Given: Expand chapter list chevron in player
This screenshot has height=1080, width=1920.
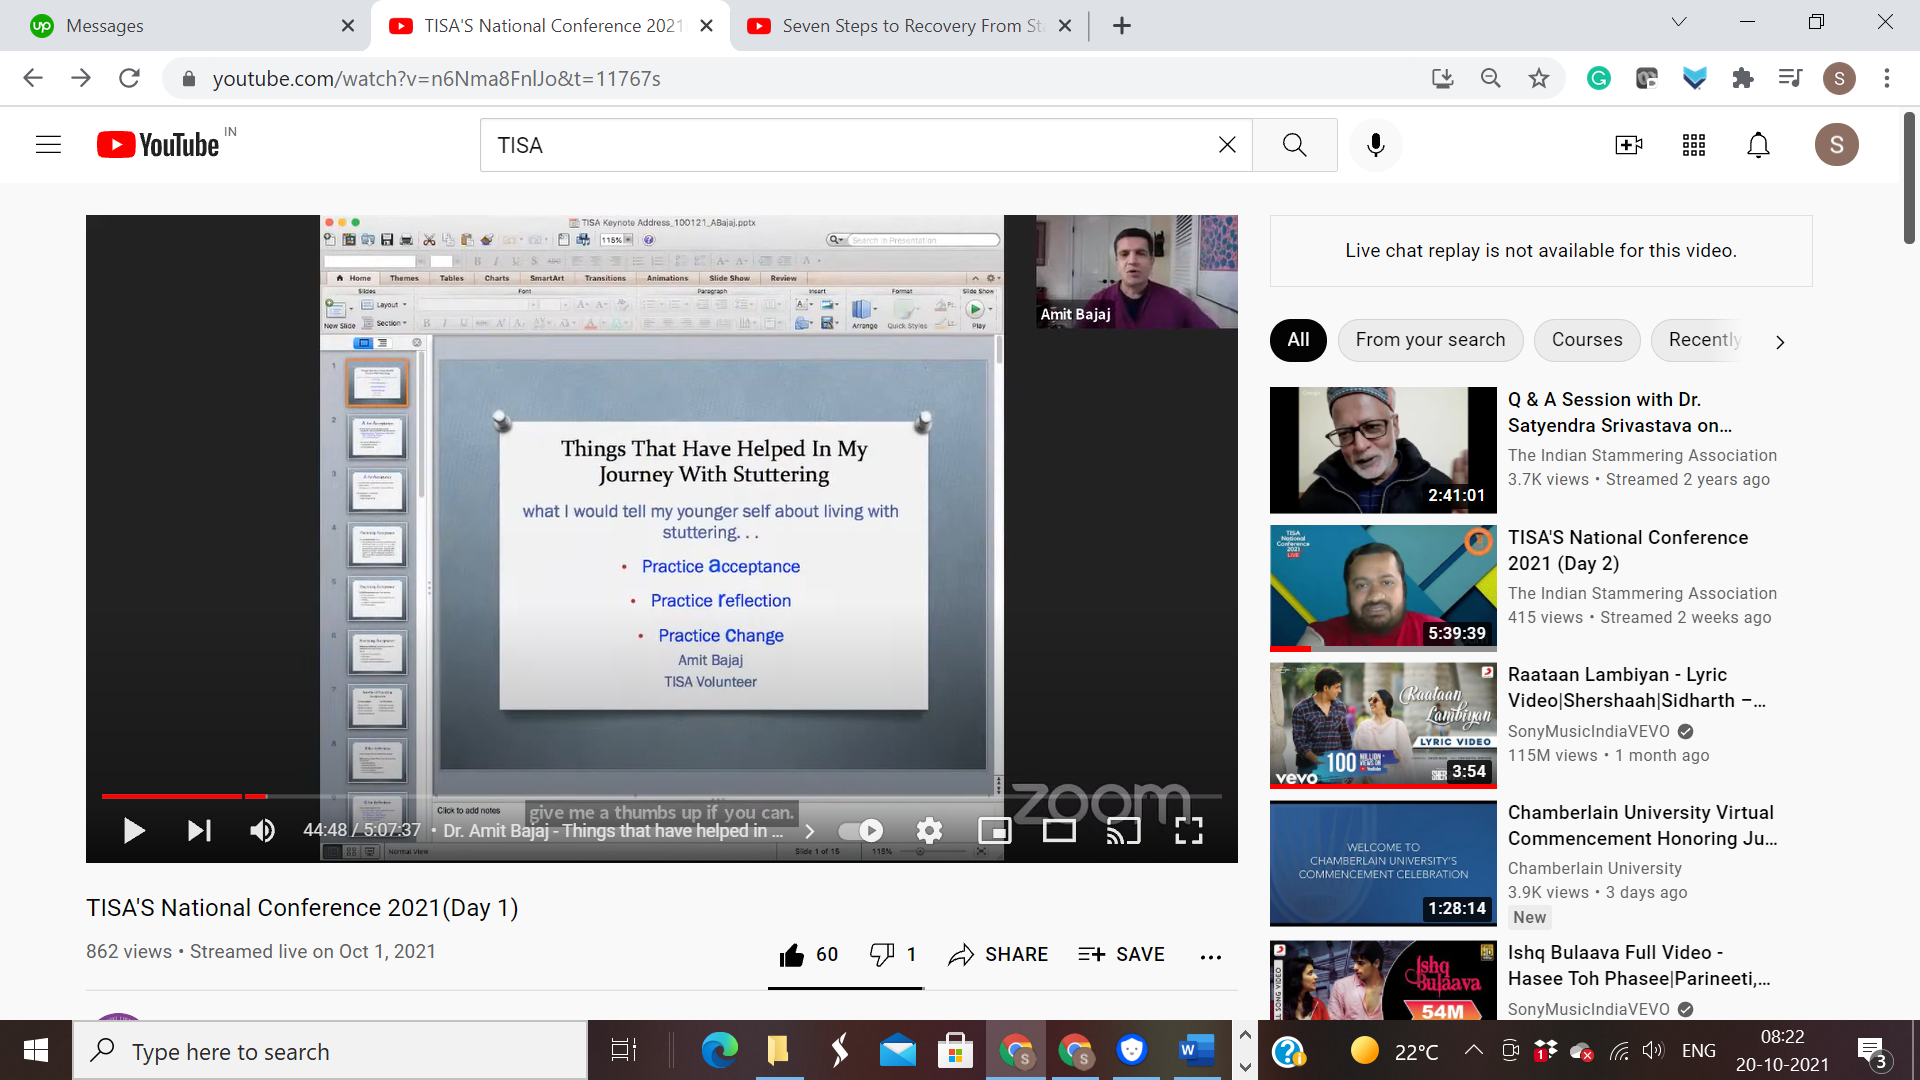Looking at the screenshot, I should pyautogui.click(x=810, y=831).
